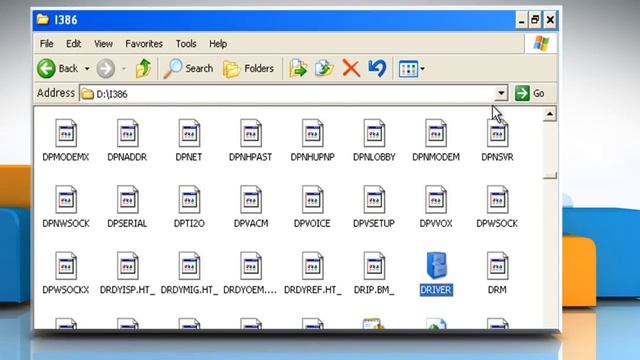Select the DPSERIAL file icon
Viewport: 640px width, 360px height.
[x=127, y=200]
